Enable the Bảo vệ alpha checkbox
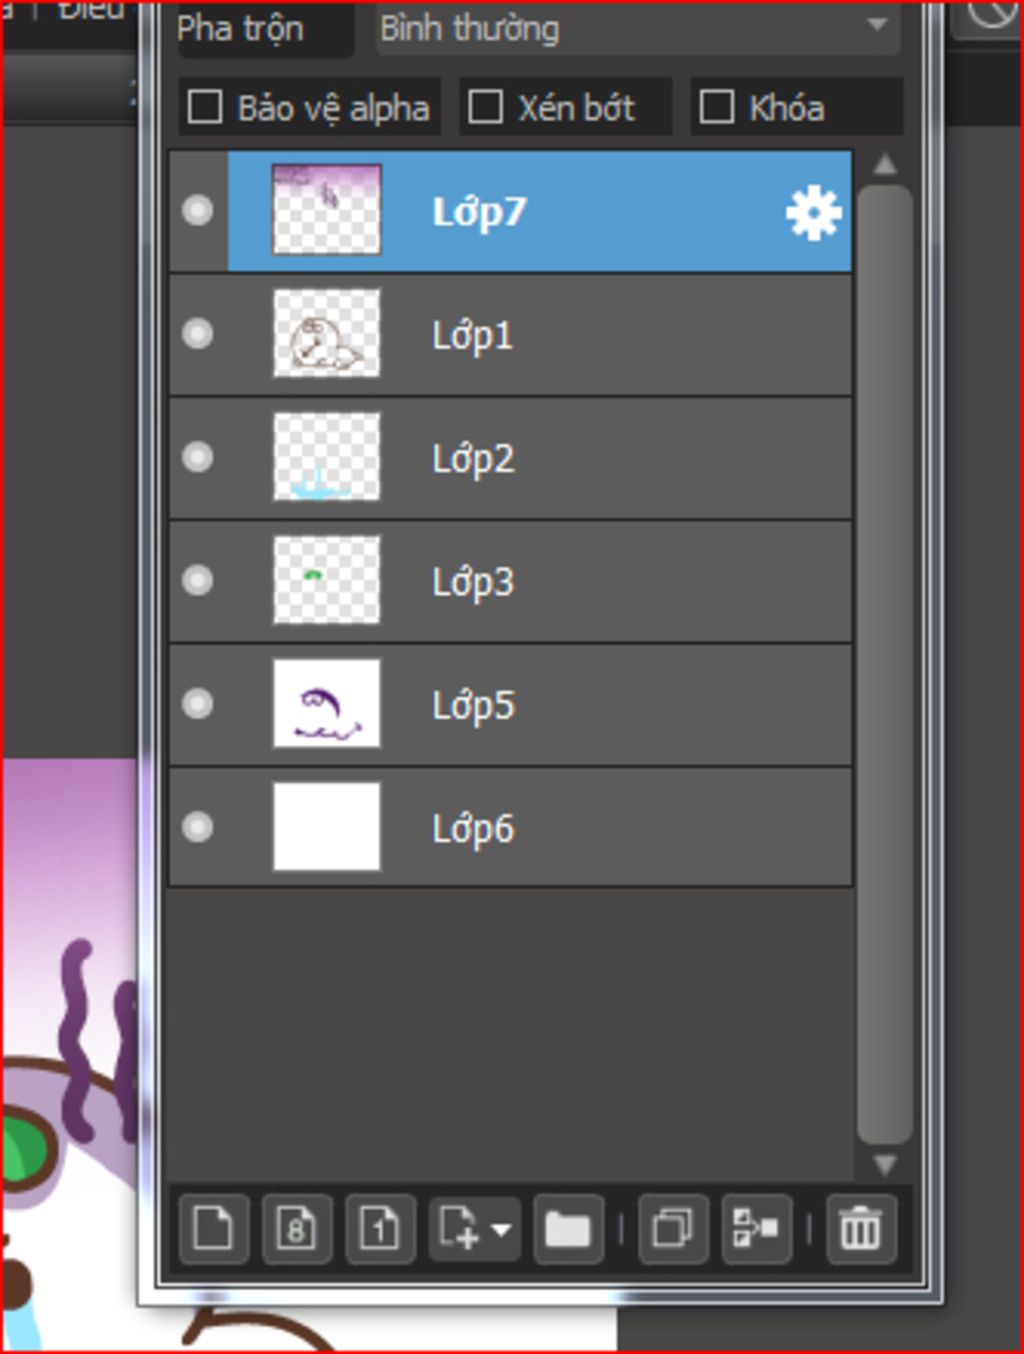Image resolution: width=1024 pixels, height=1354 pixels. point(205,107)
